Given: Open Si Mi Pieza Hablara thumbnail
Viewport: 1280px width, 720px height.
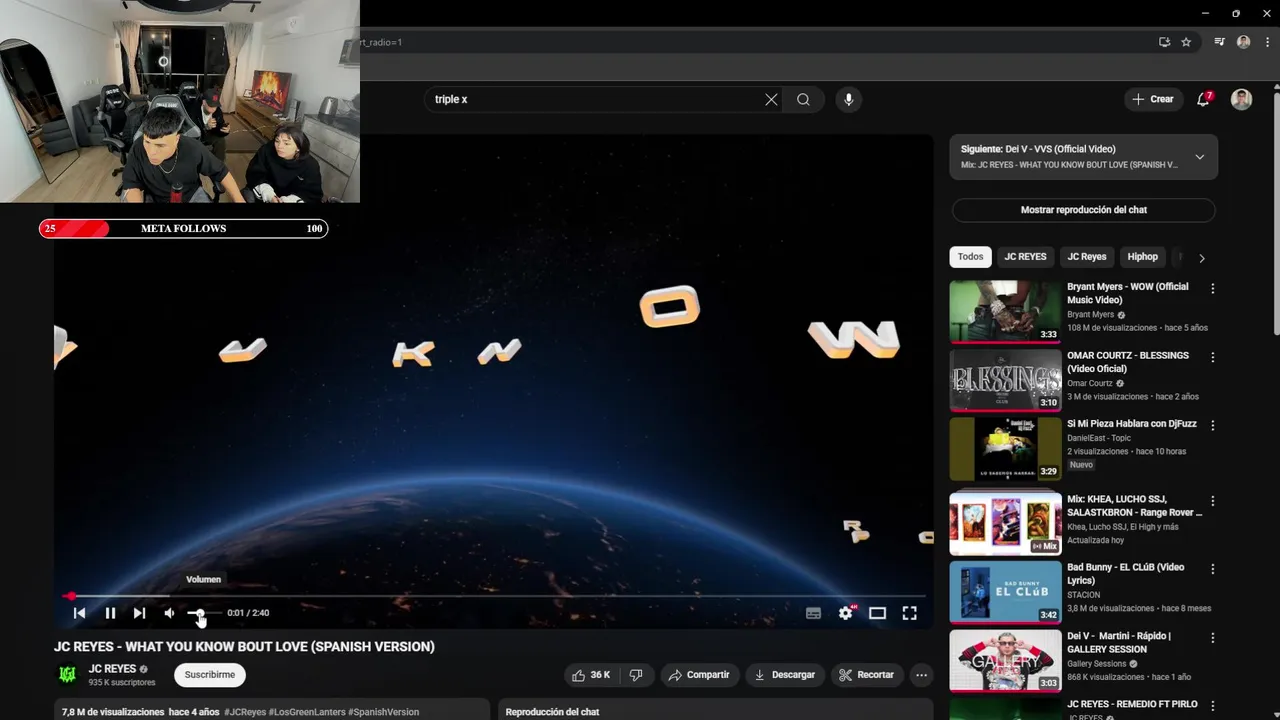Looking at the screenshot, I should point(1005,449).
